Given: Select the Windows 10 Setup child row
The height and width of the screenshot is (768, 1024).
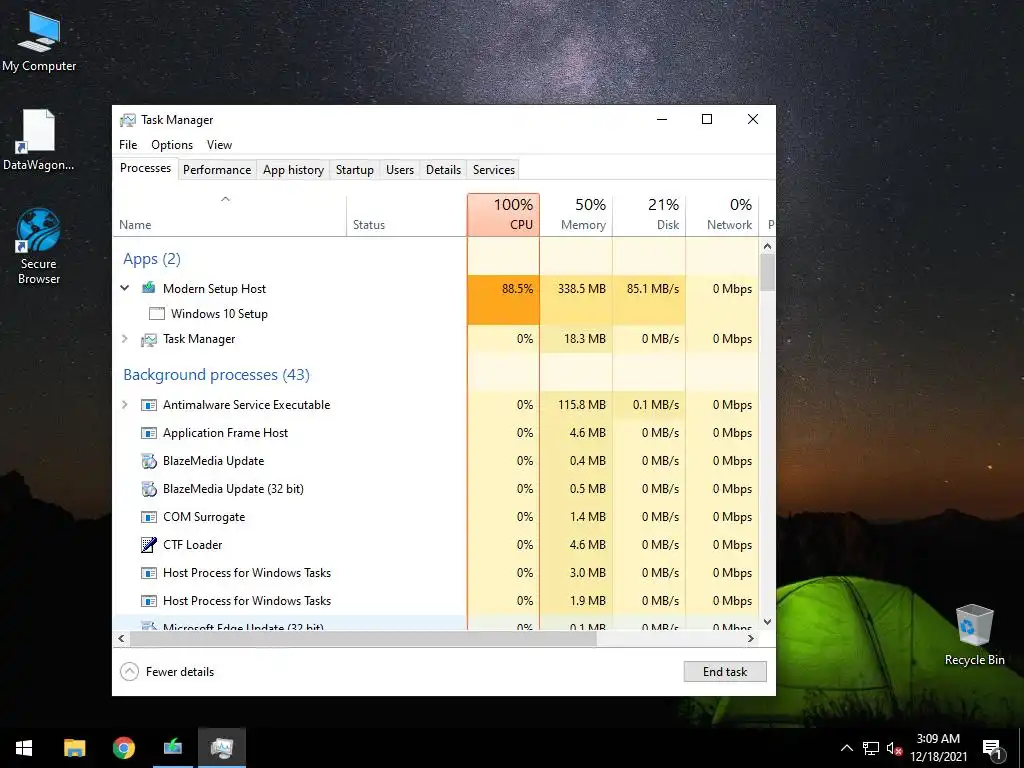Looking at the screenshot, I should pos(436,313).
